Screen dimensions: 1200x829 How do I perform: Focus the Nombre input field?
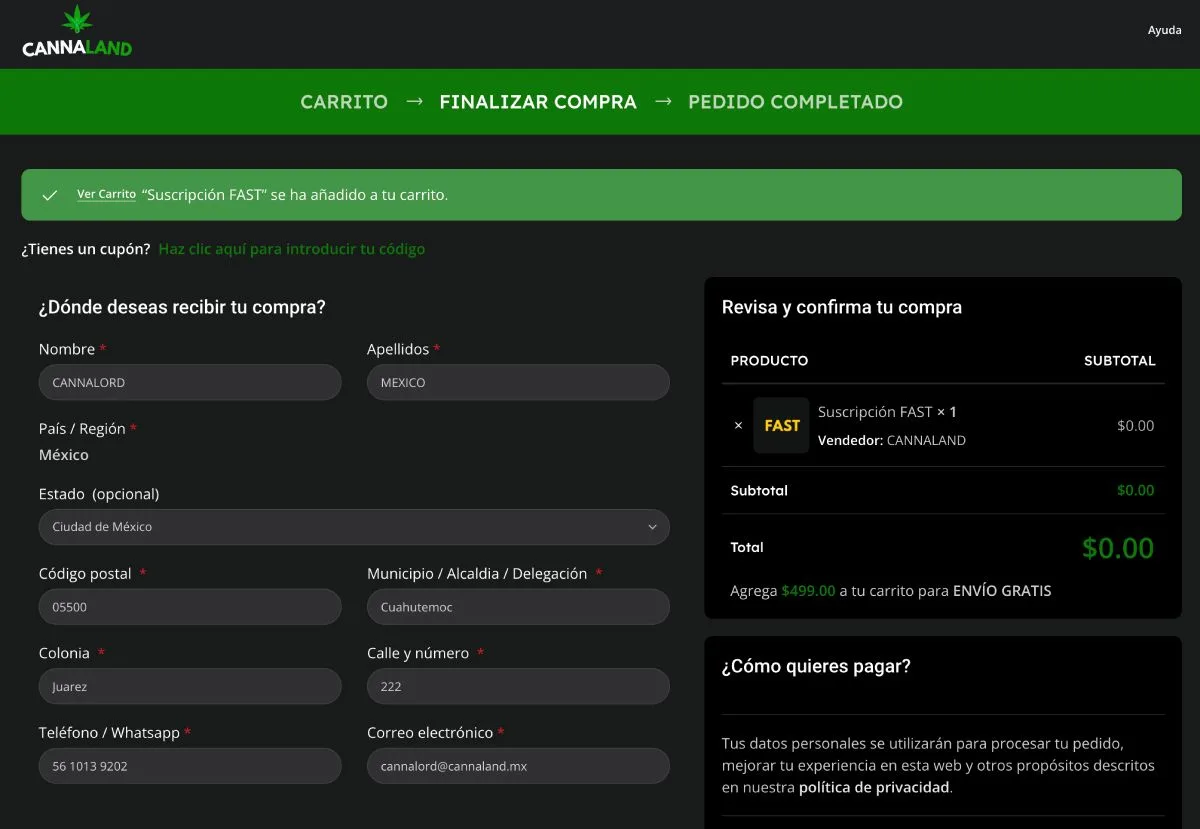pyautogui.click(x=190, y=382)
